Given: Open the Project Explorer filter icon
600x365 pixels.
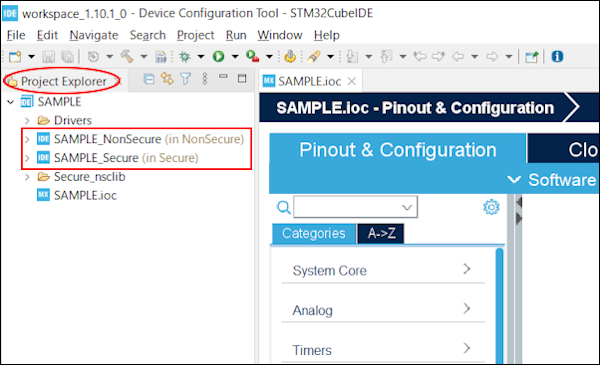Looking at the screenshot, I should [186, 79].
